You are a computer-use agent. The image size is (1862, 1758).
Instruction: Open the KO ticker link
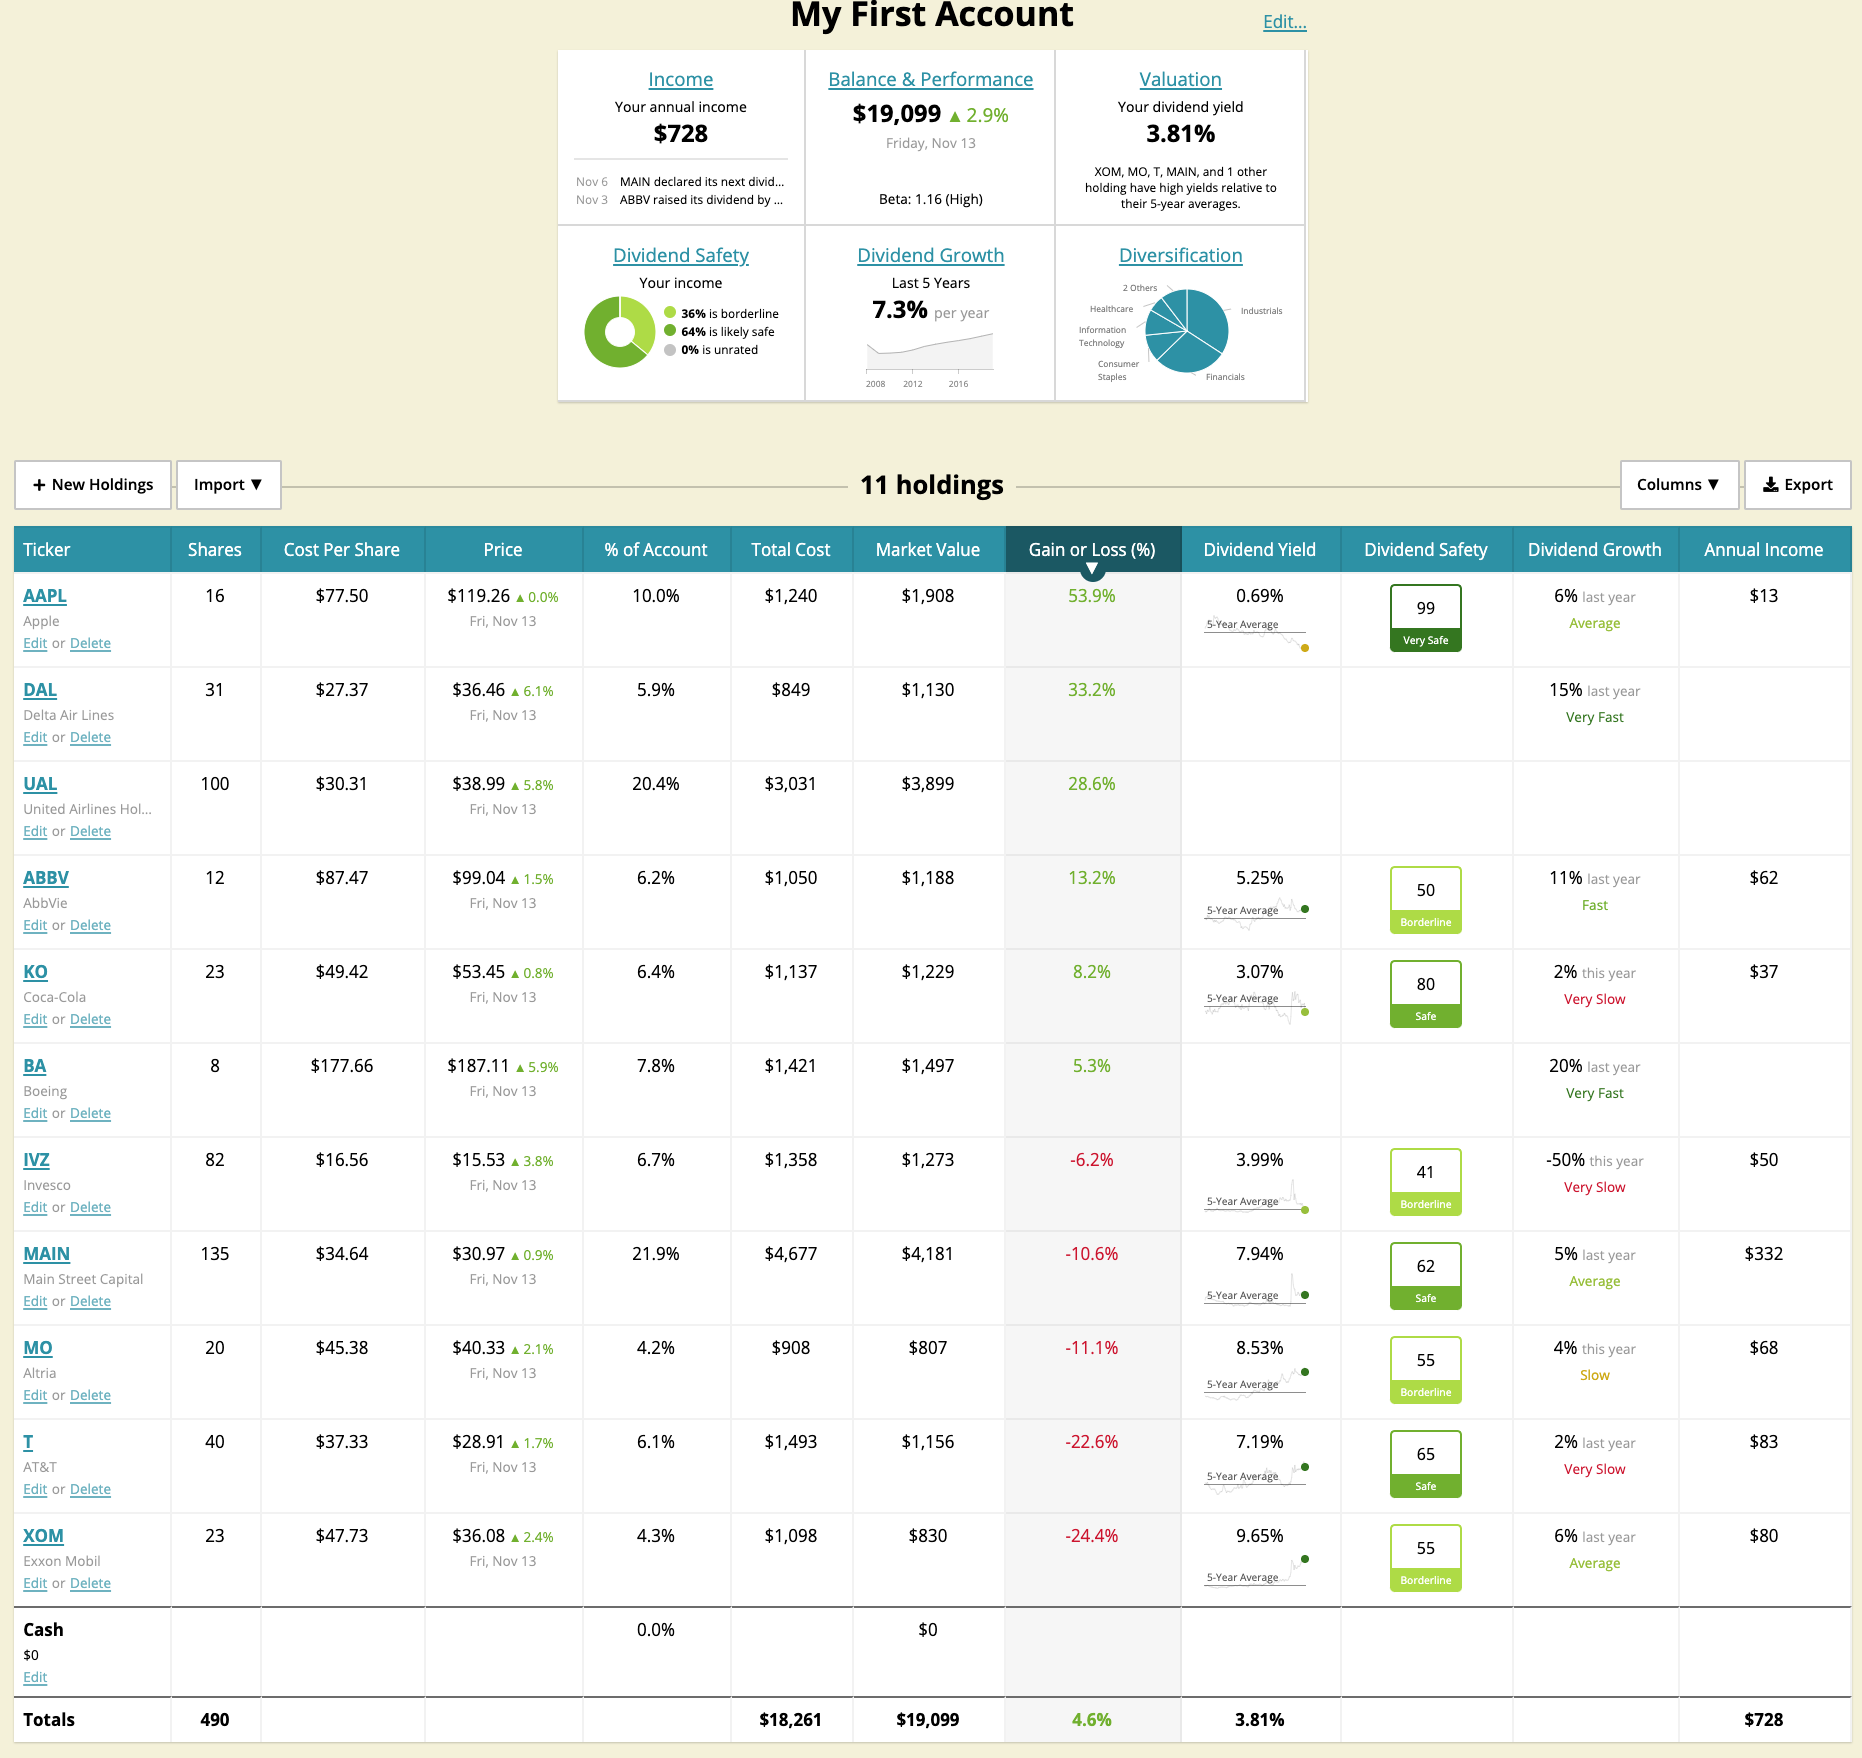pyautogui.click(x=35, y=972)
